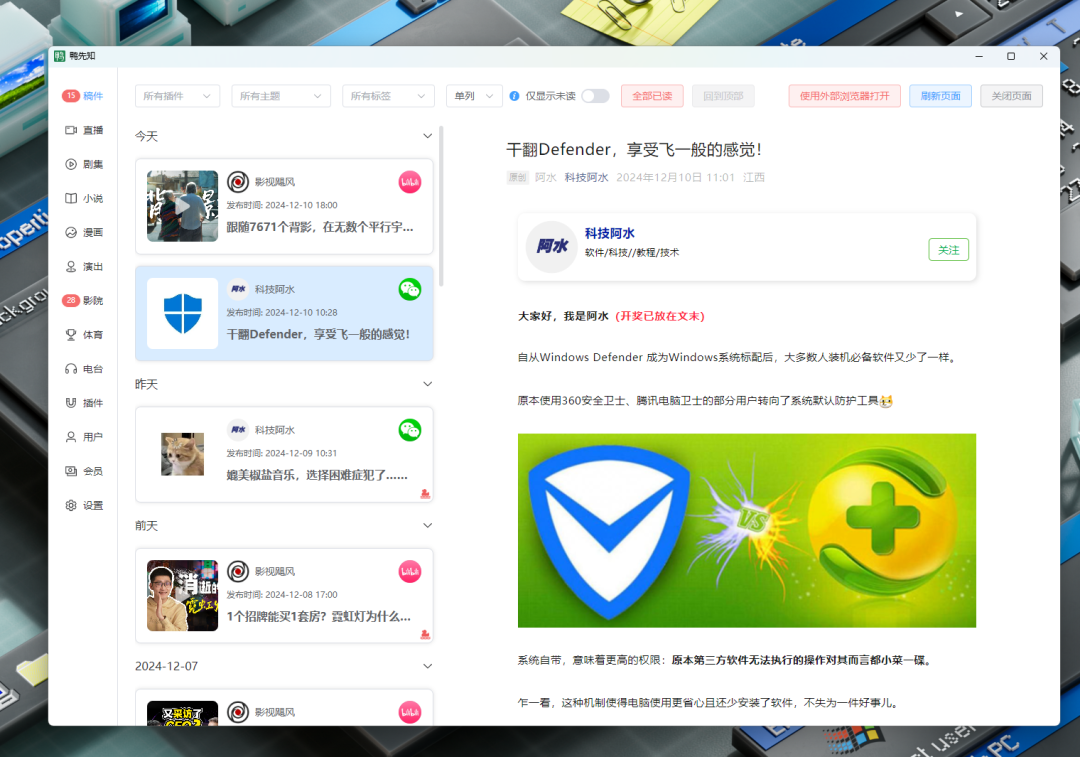Click the 科技阿水 link in the byline
The height and width of the screenshot is (757, 1080).
pos(586,178)
